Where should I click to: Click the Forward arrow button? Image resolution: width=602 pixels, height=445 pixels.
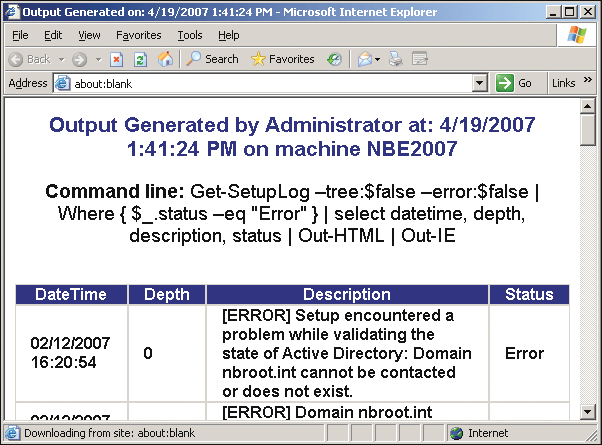(79, 60)
